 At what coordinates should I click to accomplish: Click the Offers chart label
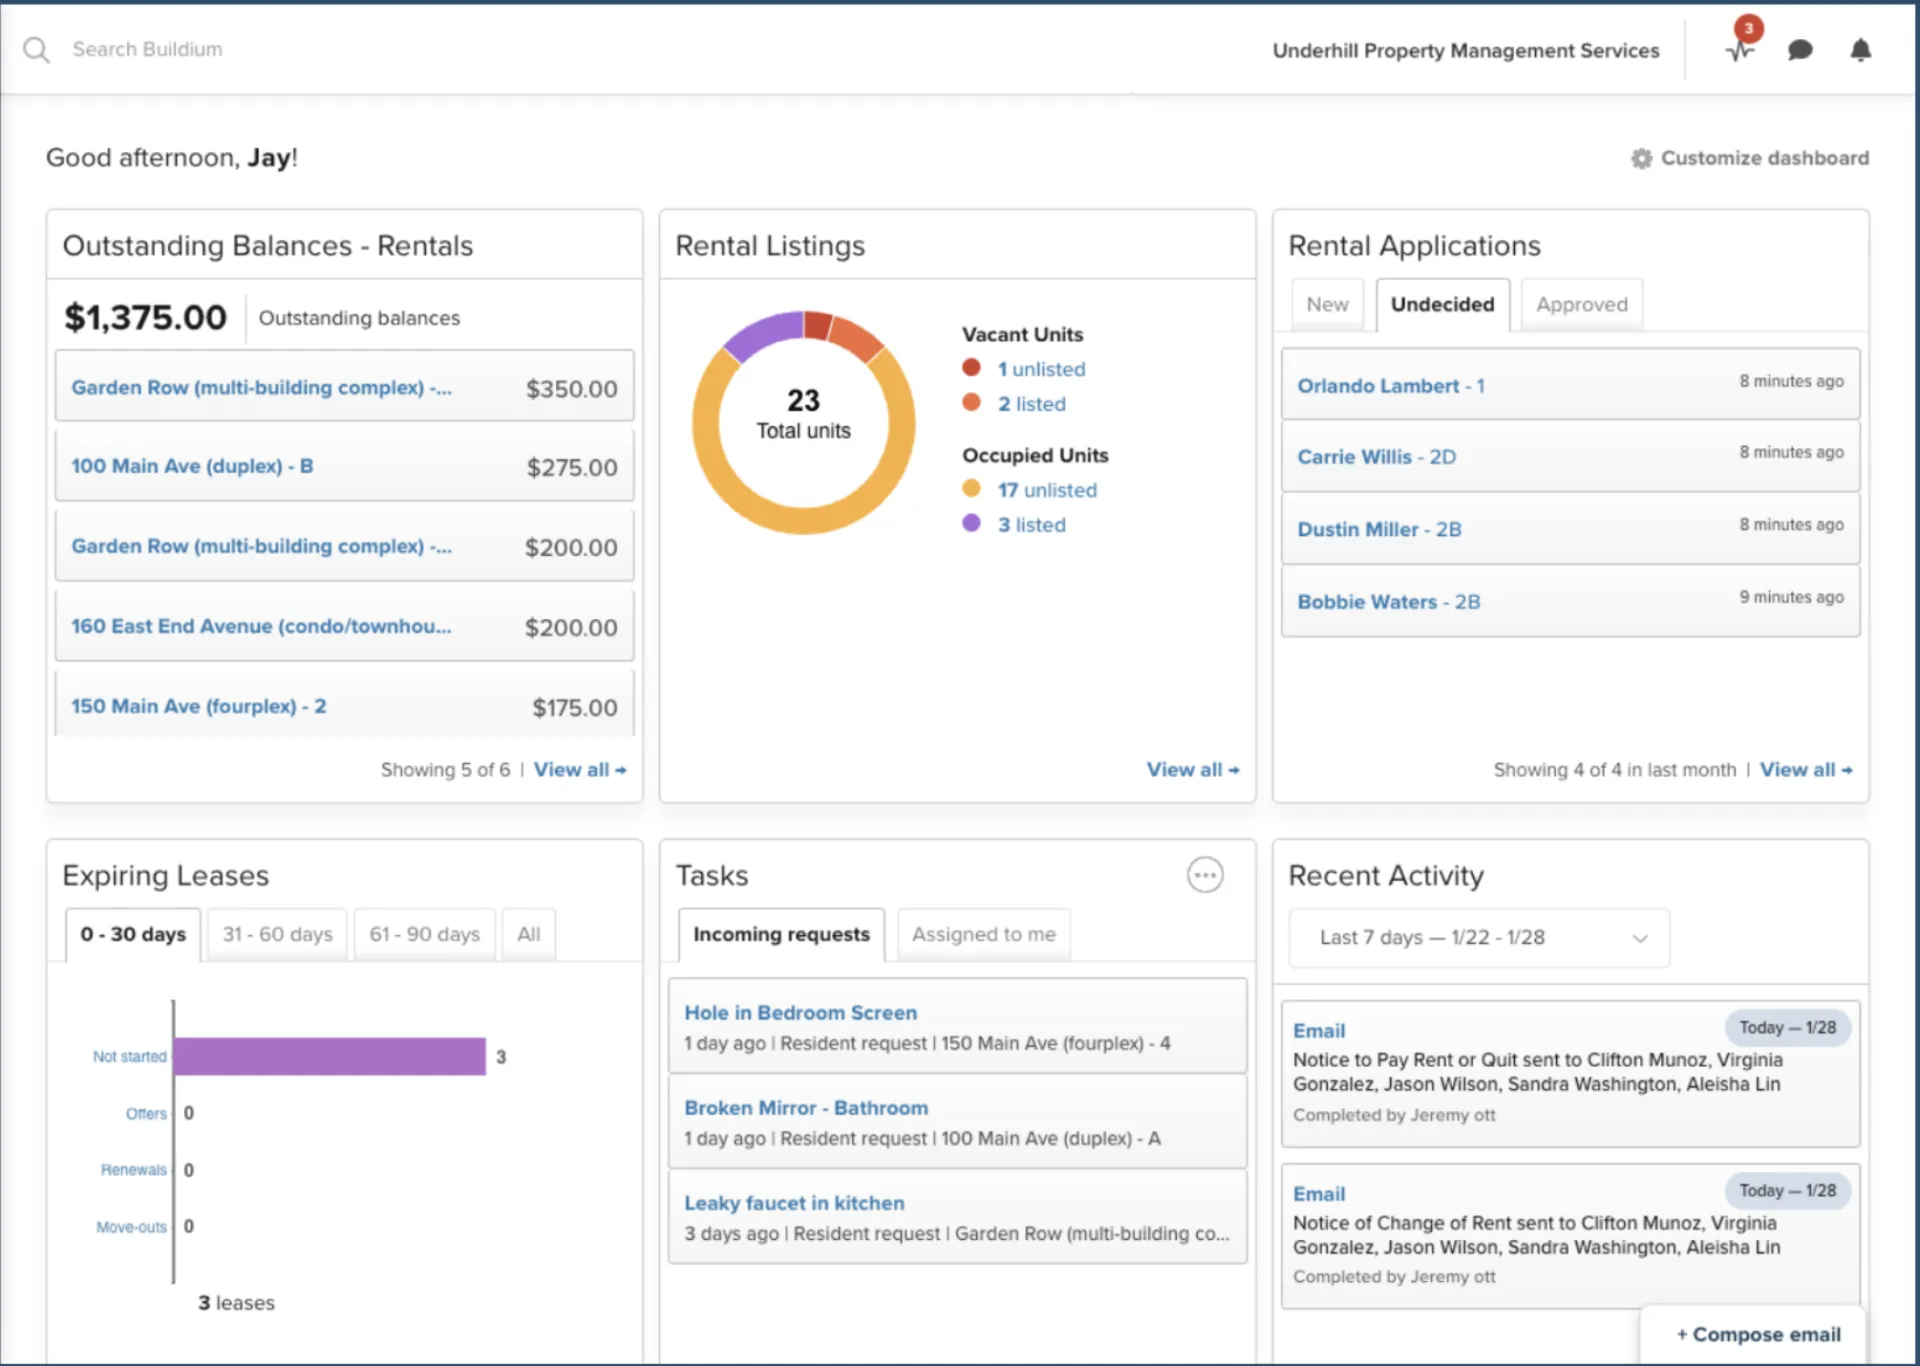coord(146,1113)
